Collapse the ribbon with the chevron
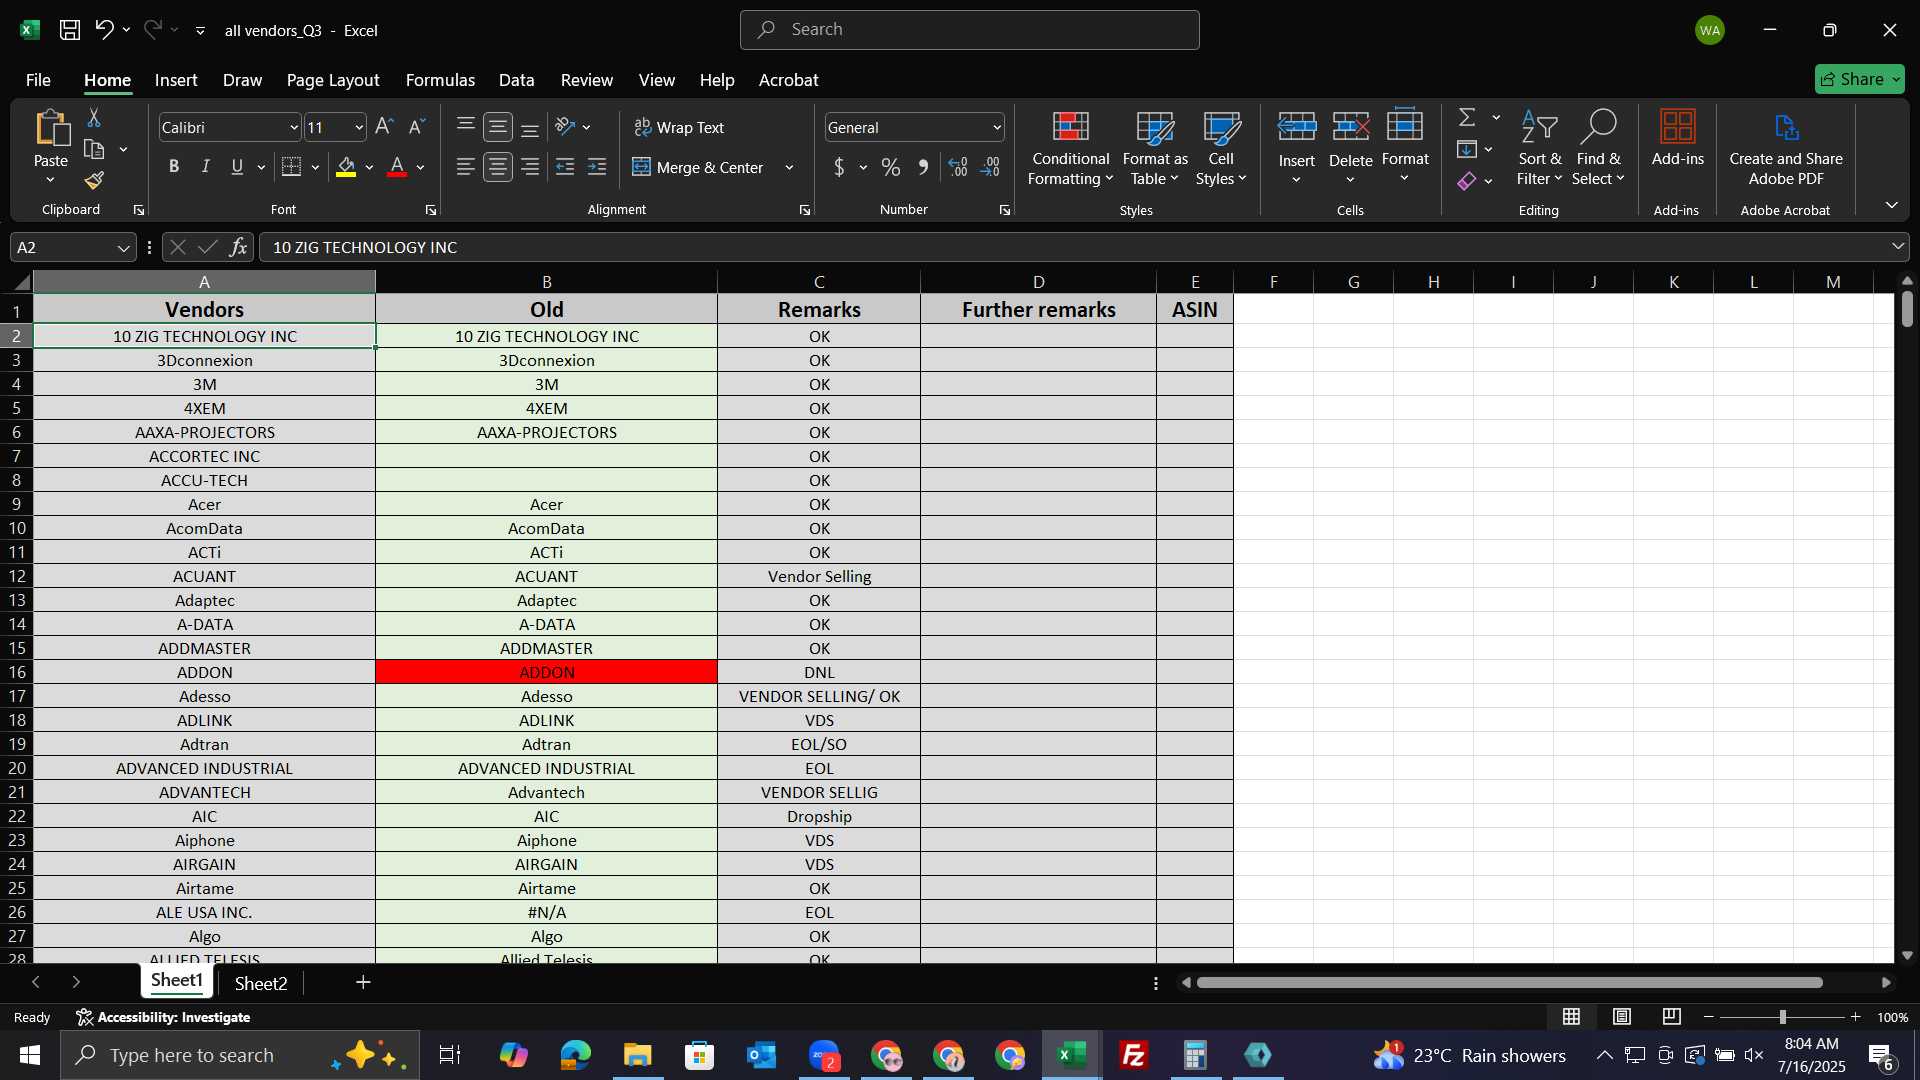1920x1080 pixels. point(1891,205)
